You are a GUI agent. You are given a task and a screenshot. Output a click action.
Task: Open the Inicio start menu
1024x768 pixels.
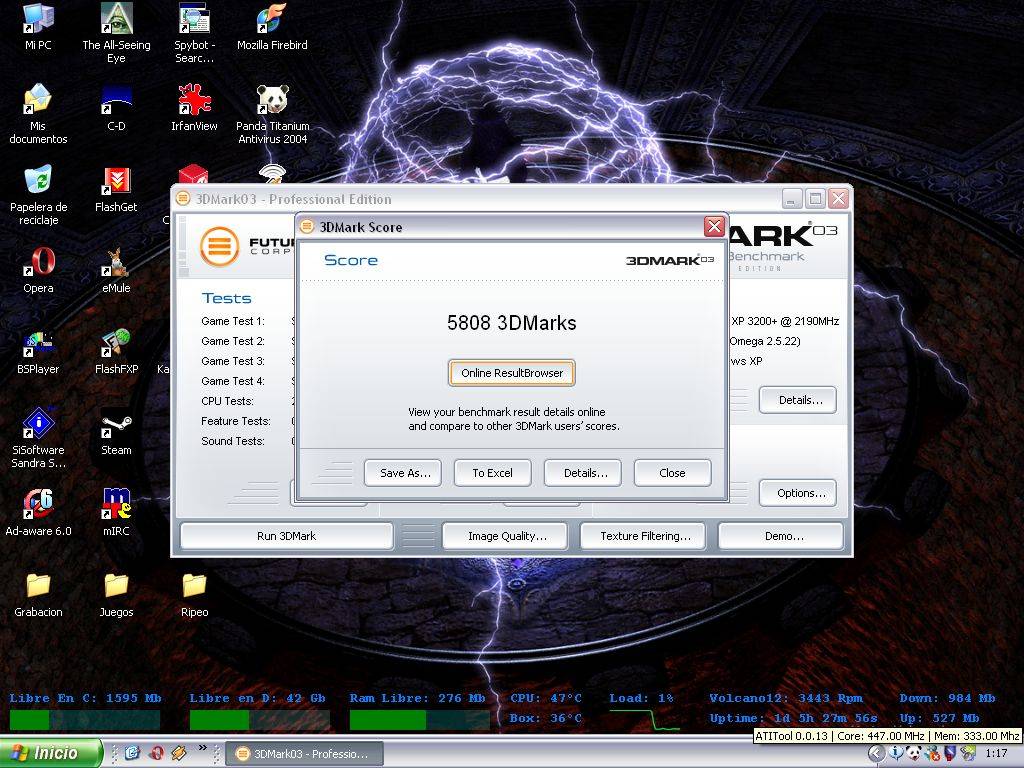51,753
